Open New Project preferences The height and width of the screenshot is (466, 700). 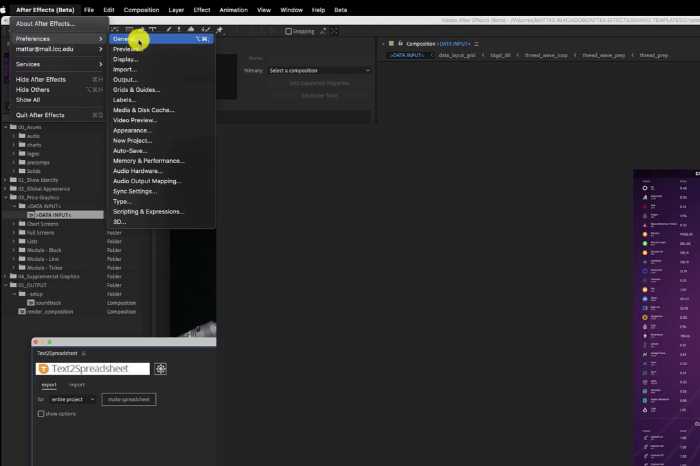[x=162, y=141]
